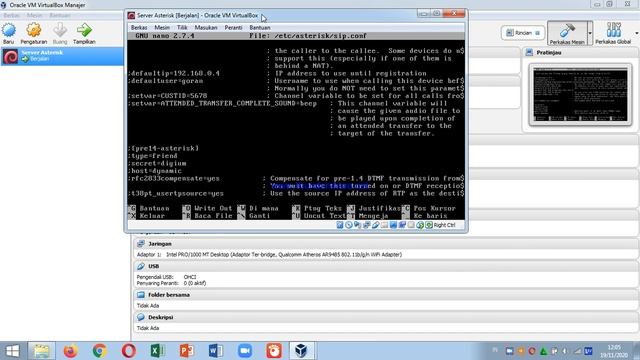Switch to VirtualBox taskbar icon

(302, 351)
